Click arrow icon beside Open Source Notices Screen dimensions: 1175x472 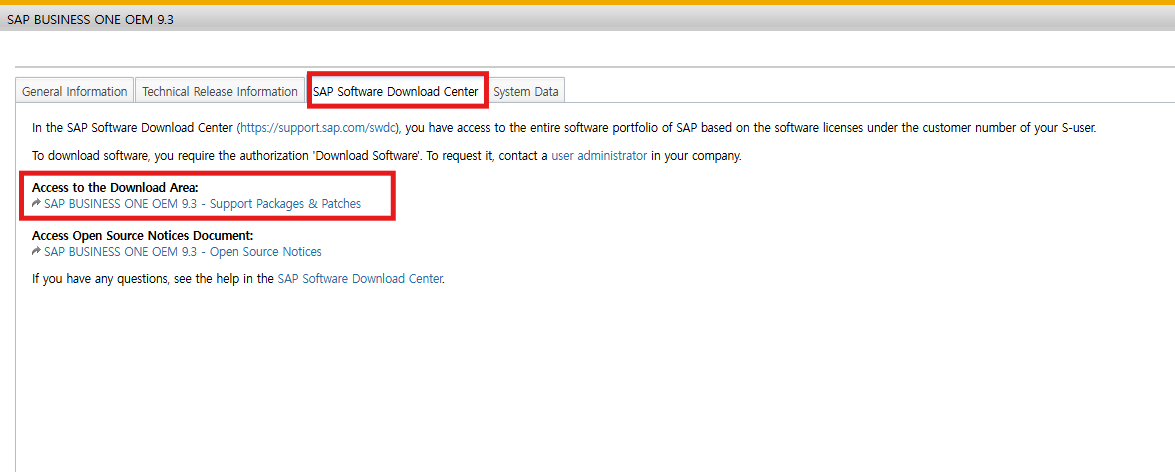tap(37, 251)
